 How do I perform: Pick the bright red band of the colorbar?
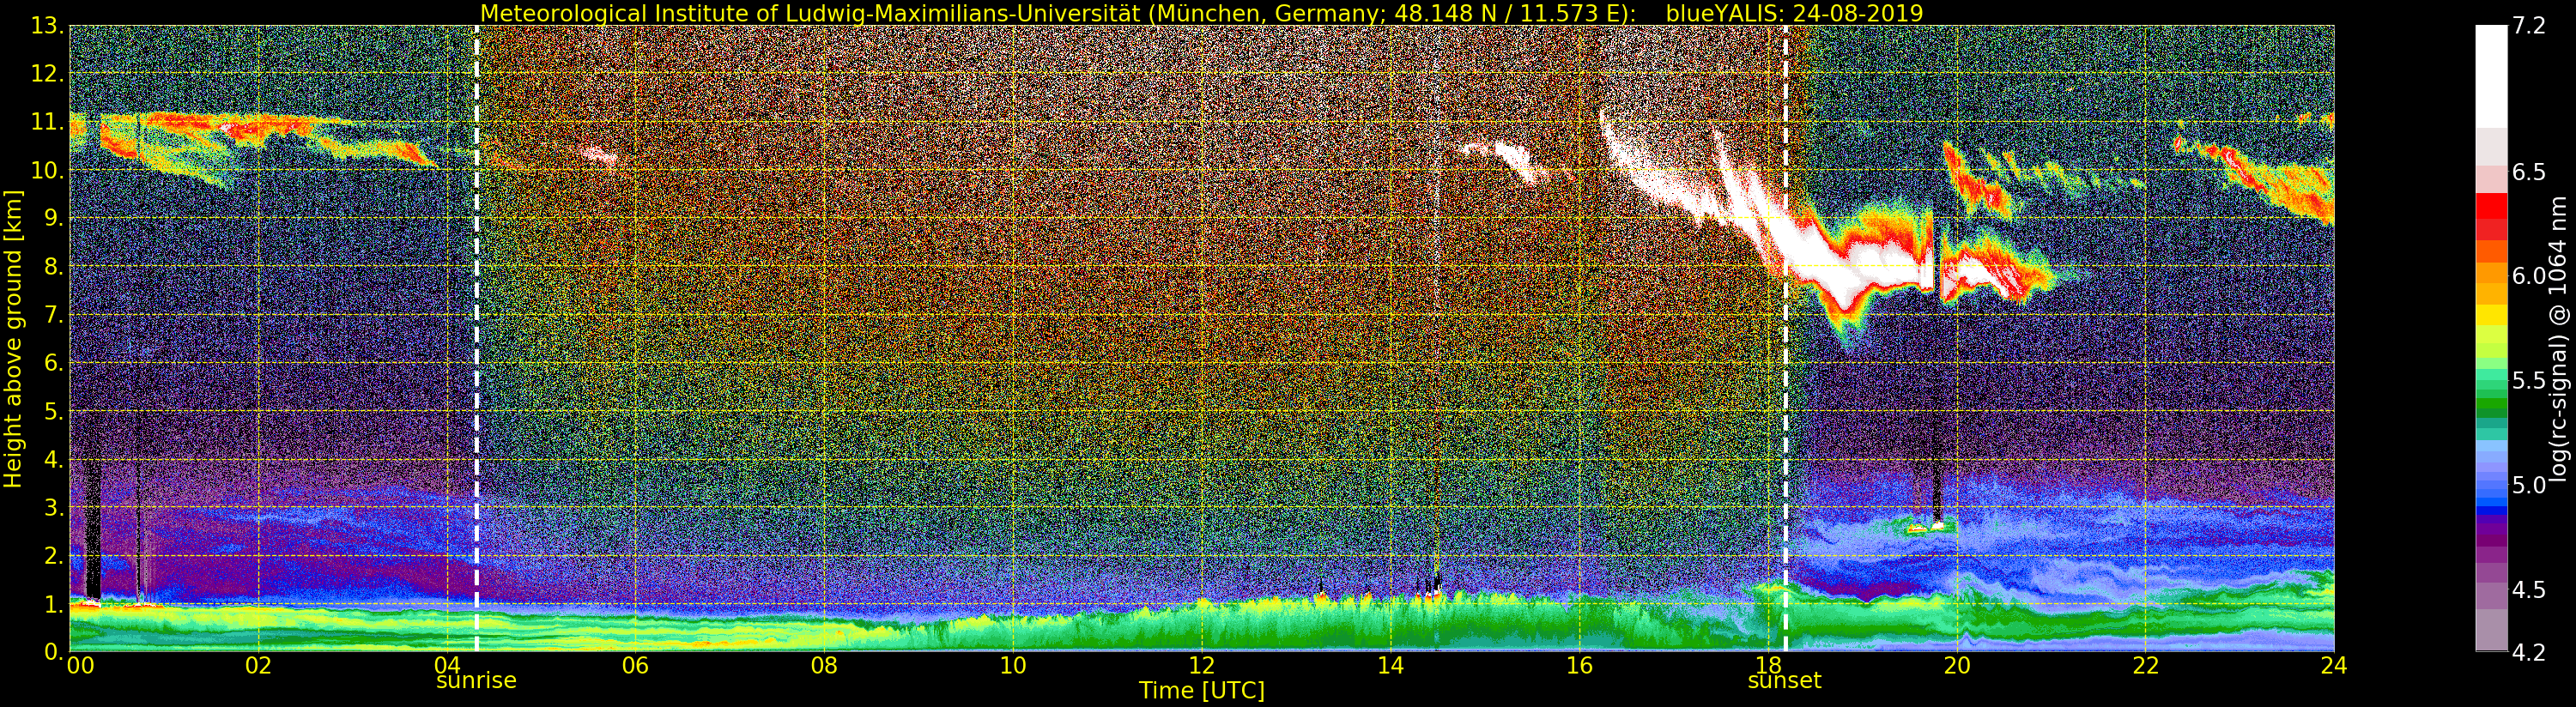click(x=2490, y=205)
